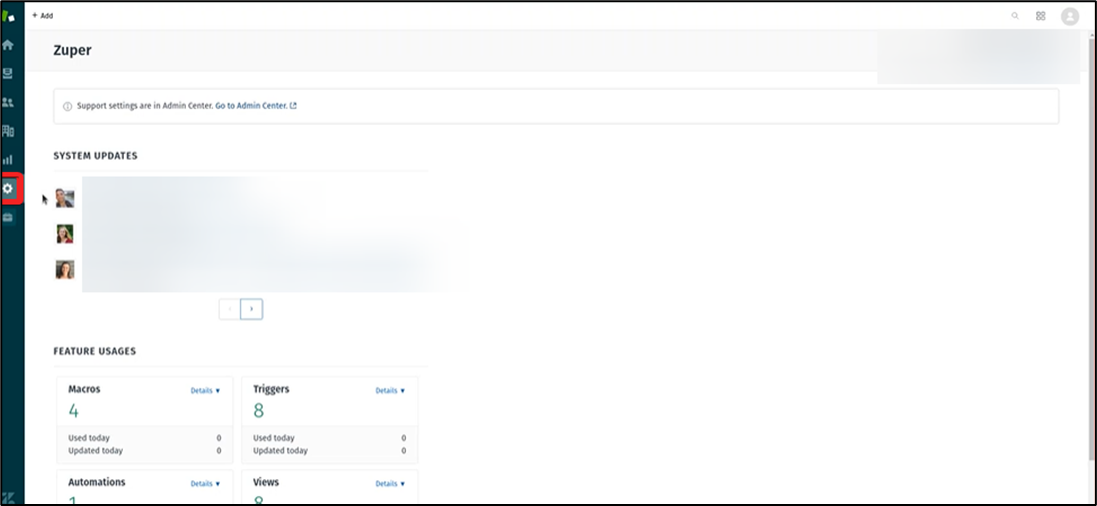Viewport: 1097px width, 506px height.
Task: Click first avatar in System Updates
Action: 65,198
